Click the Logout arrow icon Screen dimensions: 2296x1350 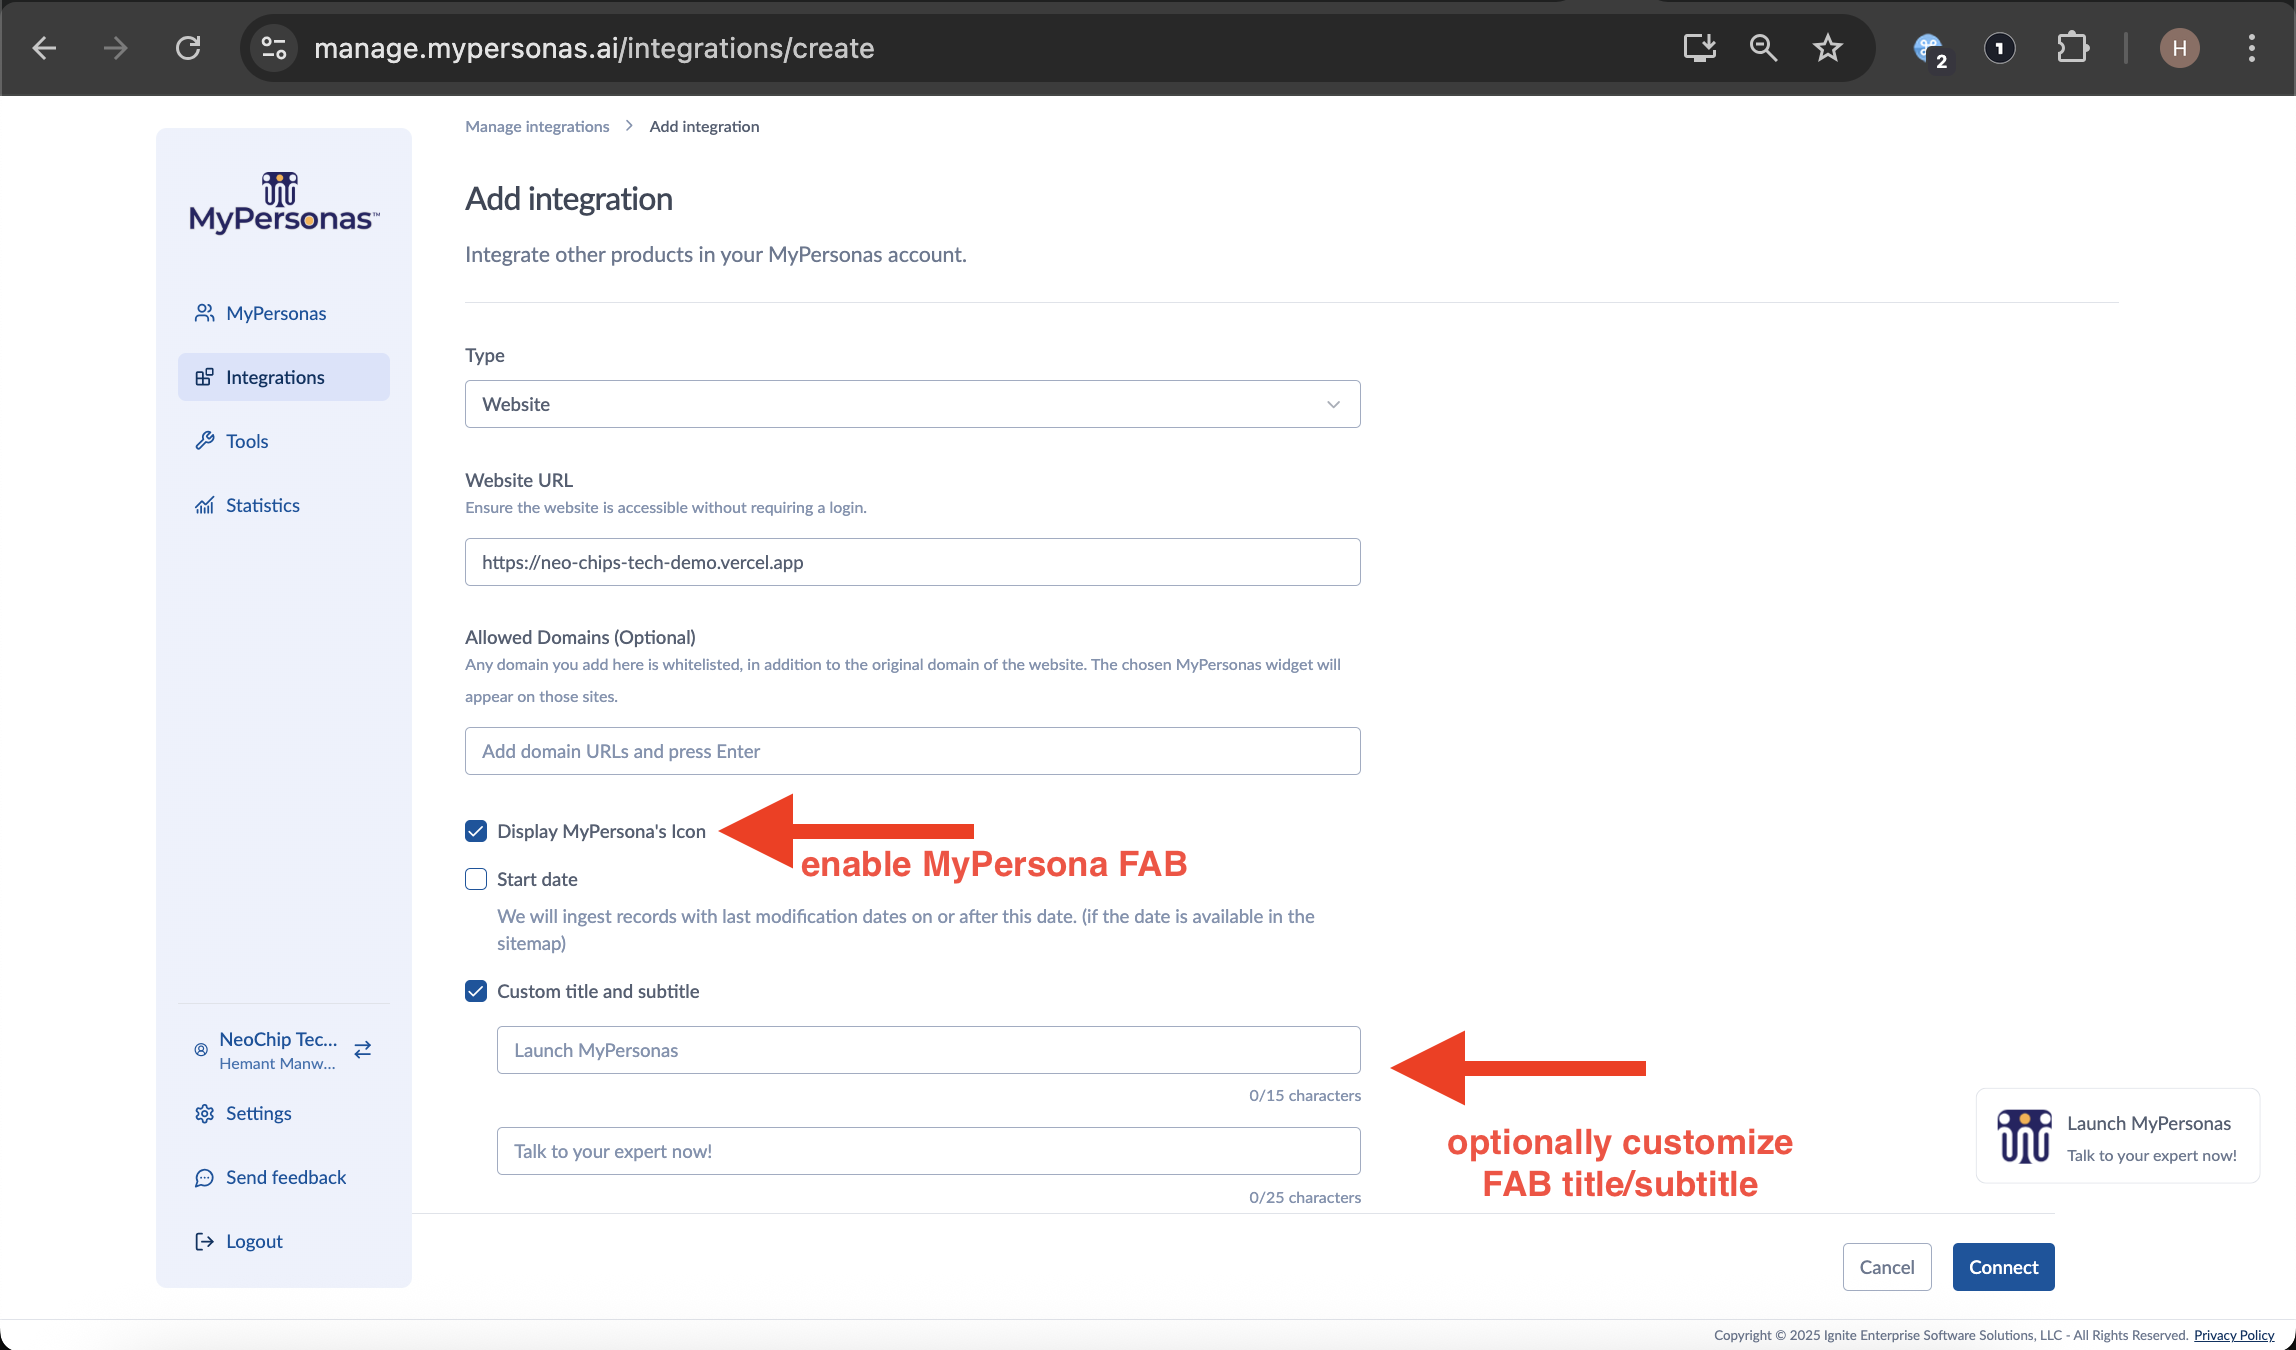204,1241
